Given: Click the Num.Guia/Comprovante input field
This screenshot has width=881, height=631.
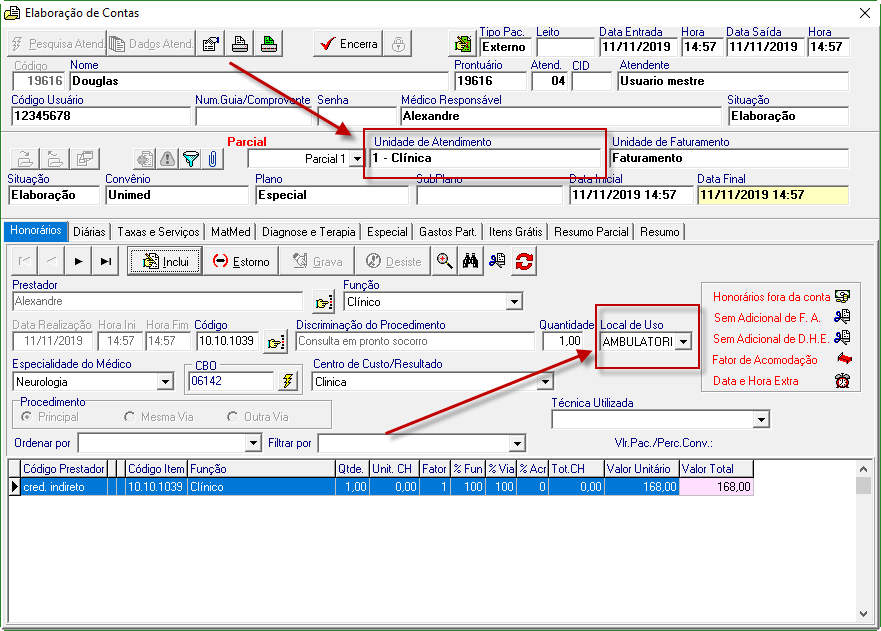Looking at the screenshot, I should [254, 116].
